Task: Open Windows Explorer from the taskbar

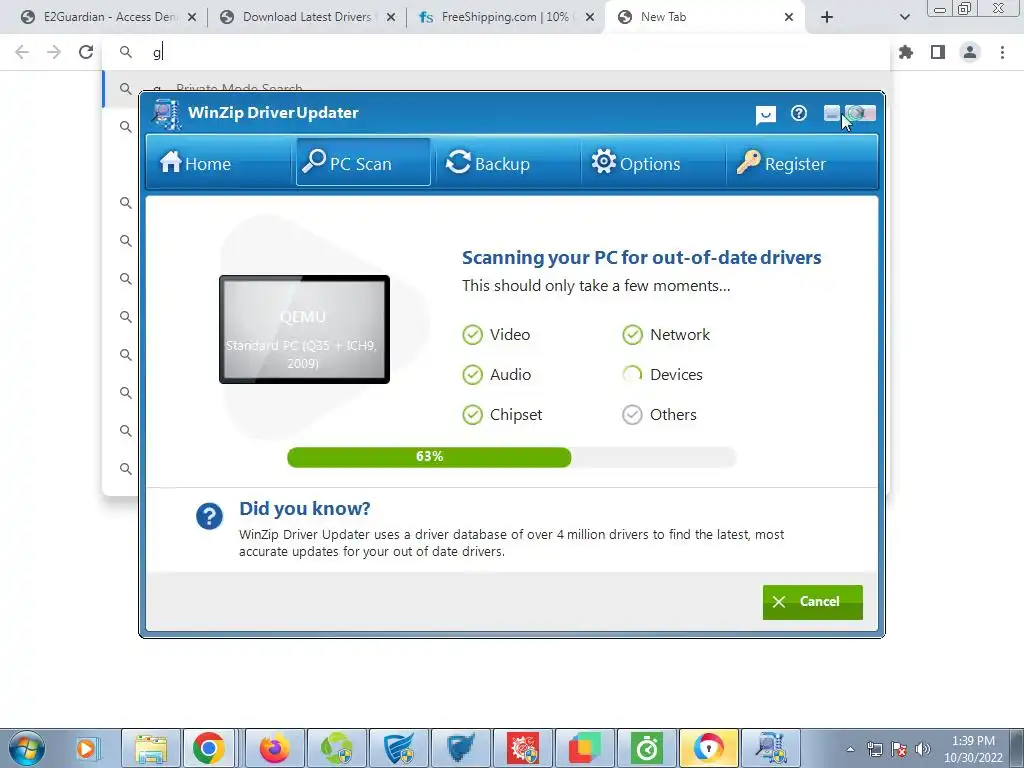Action: (x=150, y=748)
